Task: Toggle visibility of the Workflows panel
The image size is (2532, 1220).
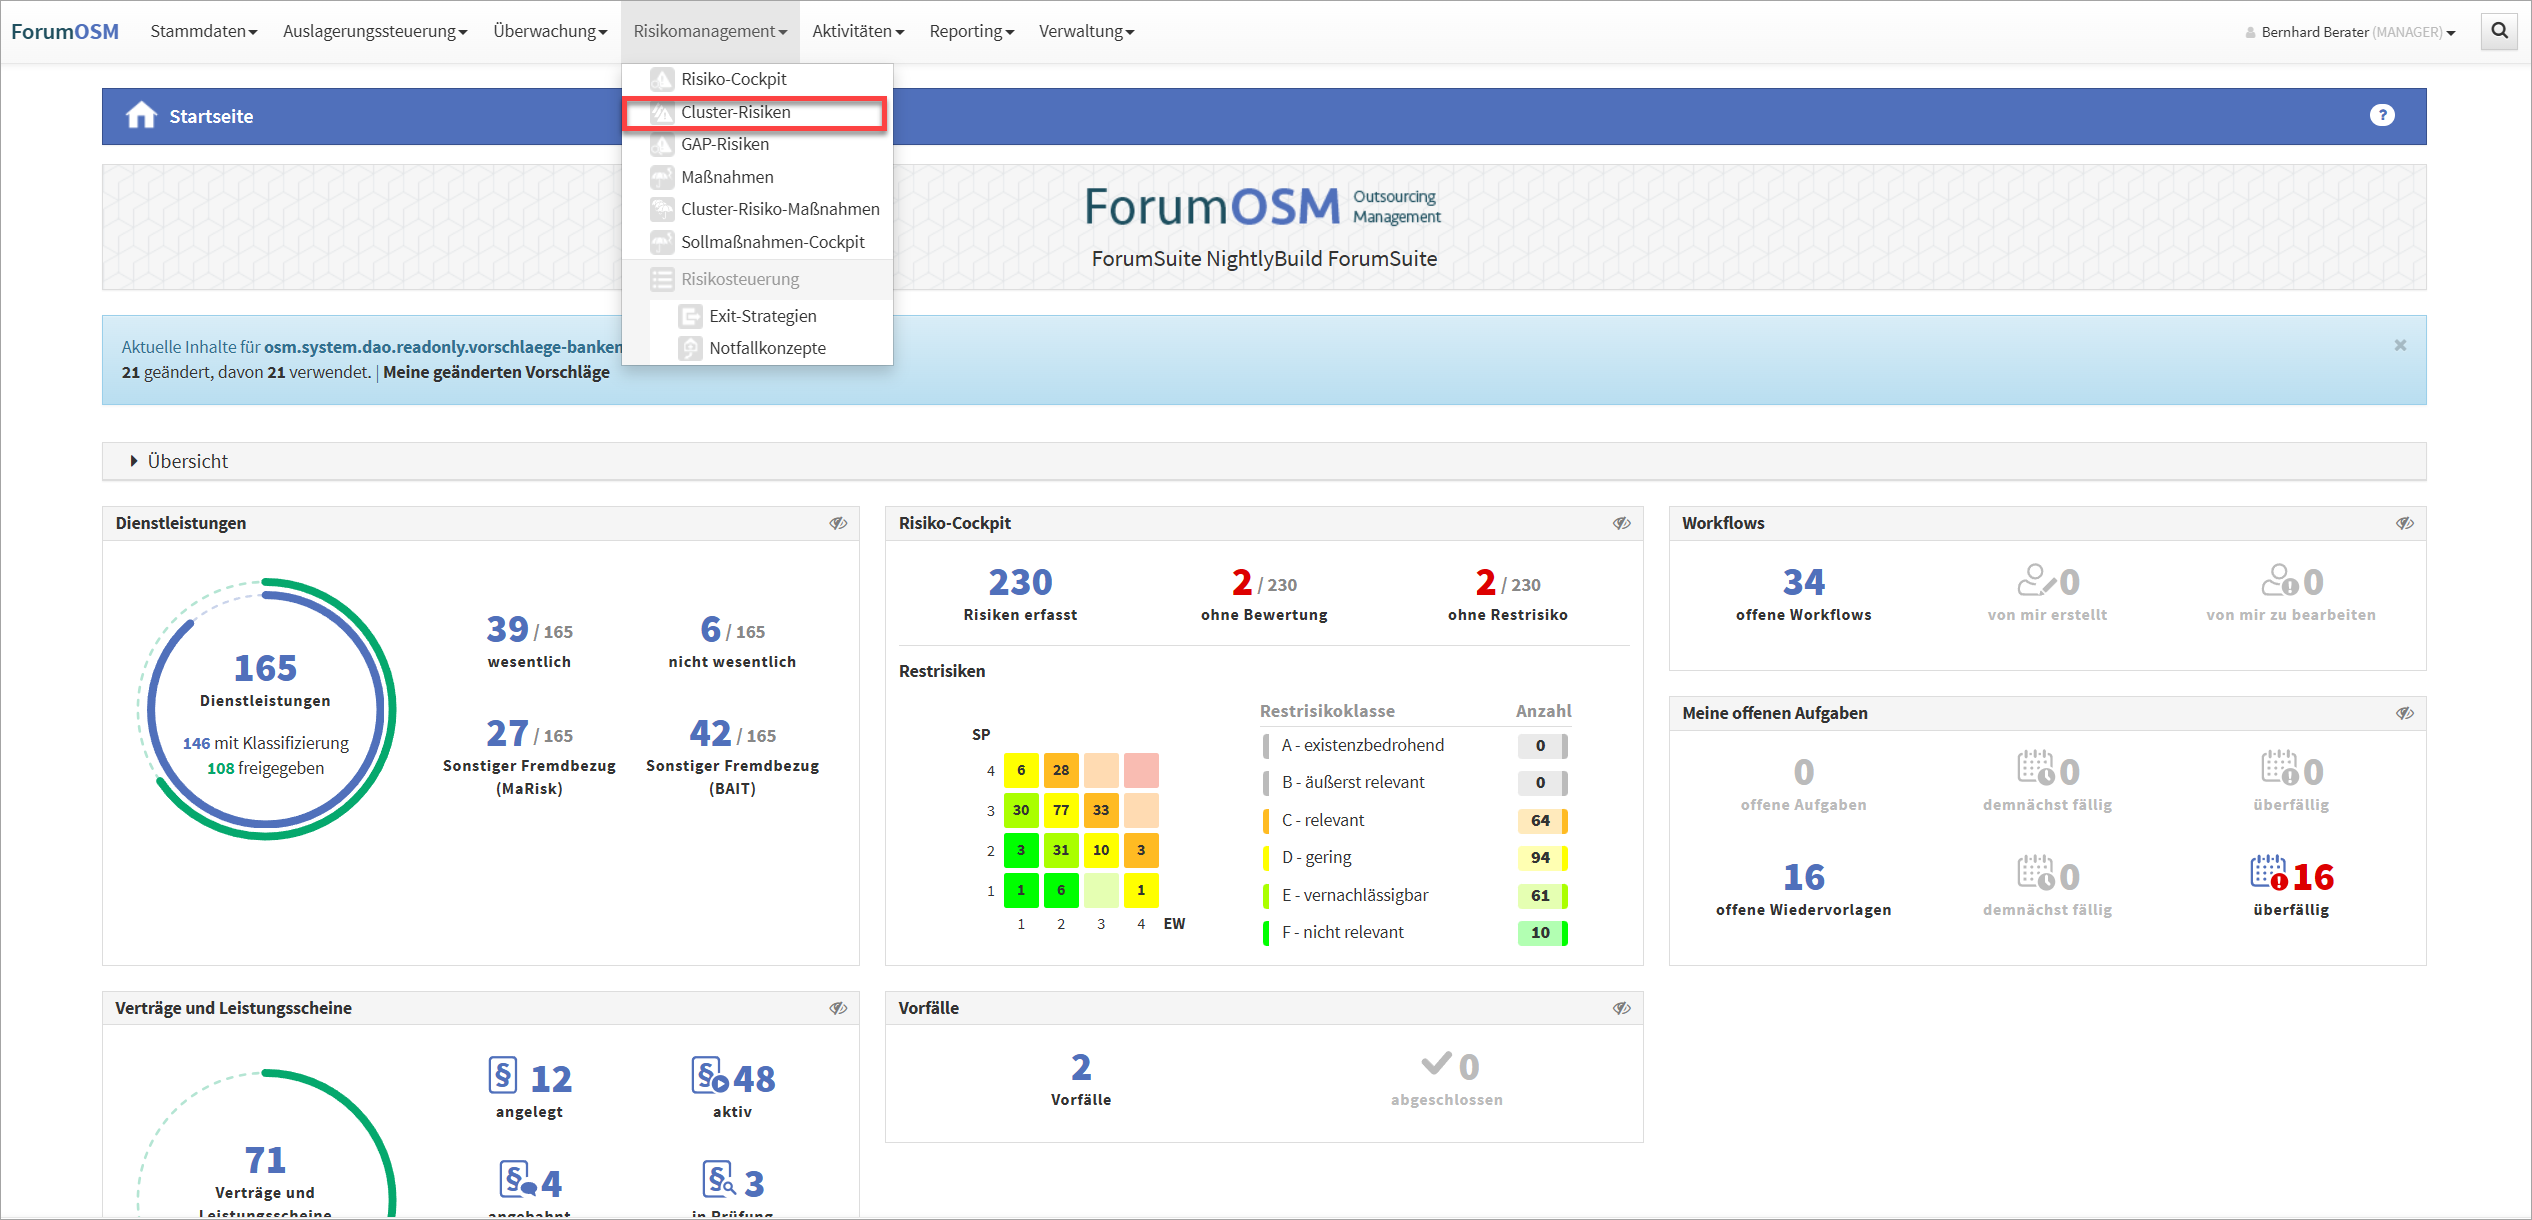Action: pos(2405,523)
